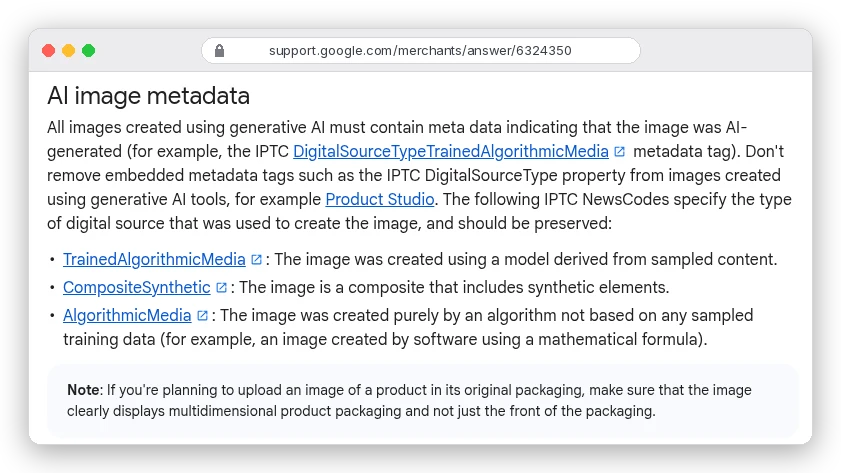
Task: Open the CompositeSynthetic link
Action: [137, 287]
